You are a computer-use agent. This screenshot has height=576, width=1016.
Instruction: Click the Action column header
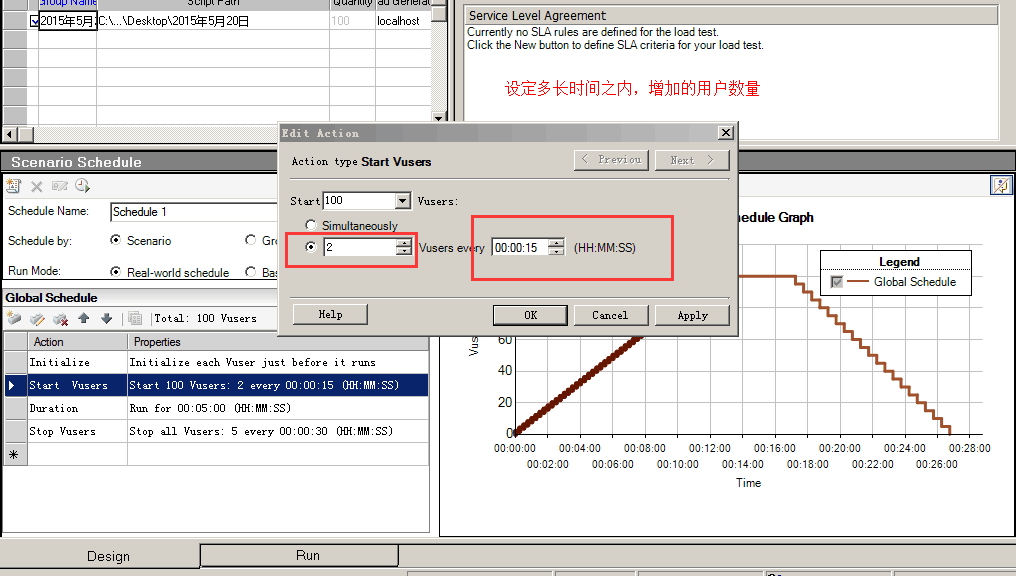click(77, 341)
